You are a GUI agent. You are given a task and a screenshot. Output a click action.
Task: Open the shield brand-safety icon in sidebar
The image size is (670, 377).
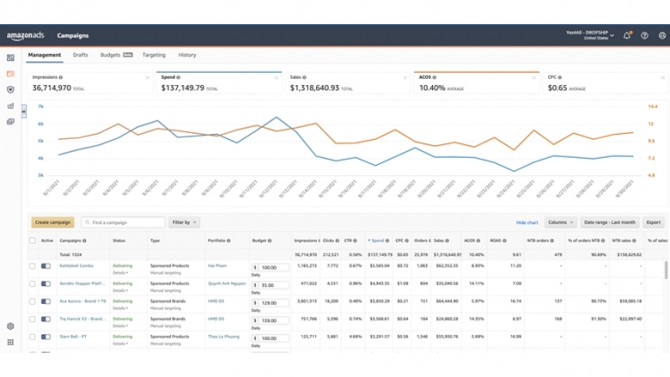coord(11,90)
